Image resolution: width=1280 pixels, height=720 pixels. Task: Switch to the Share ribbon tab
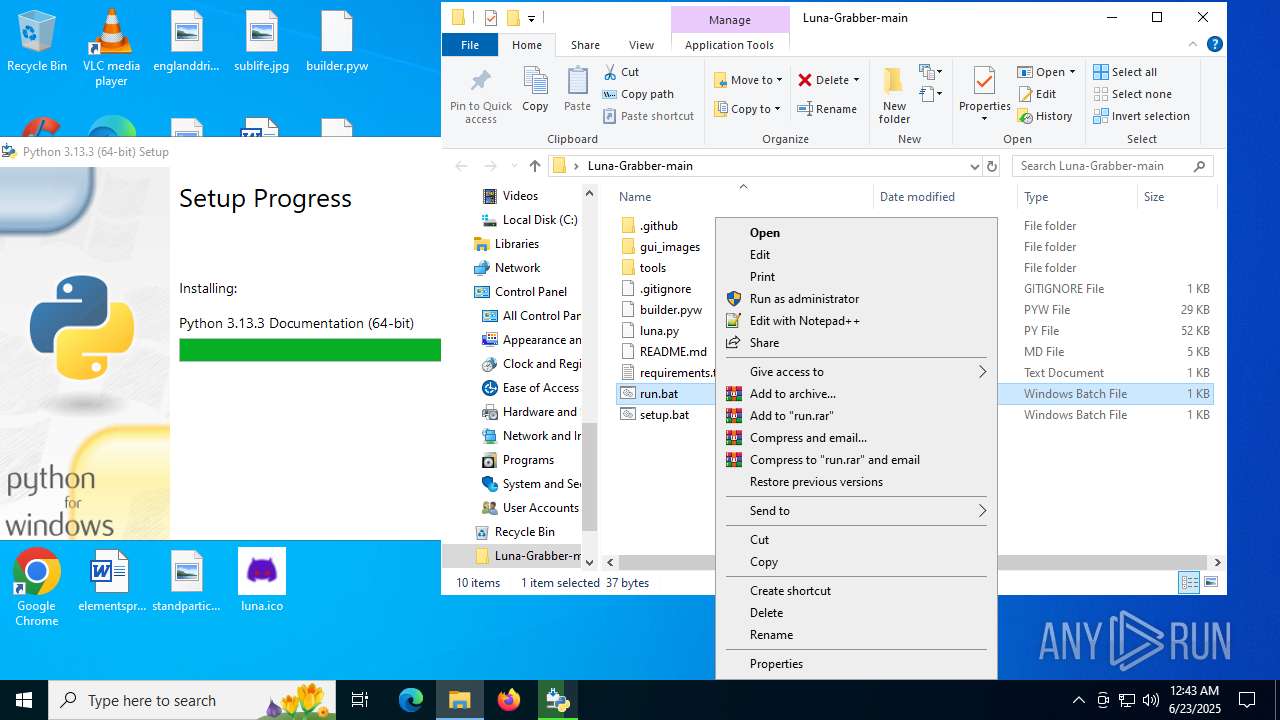(x=585, y=45)
